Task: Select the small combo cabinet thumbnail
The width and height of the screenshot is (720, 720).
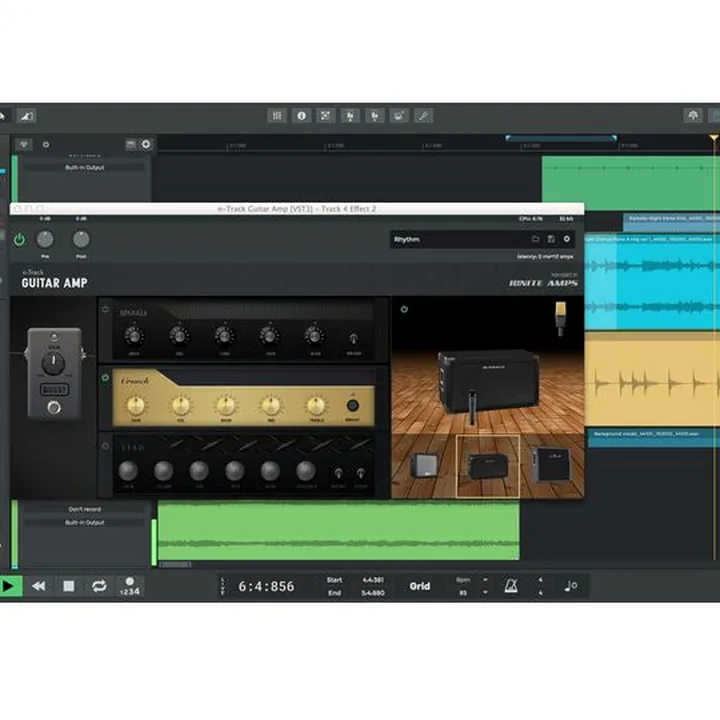Action: click(423, 466)
